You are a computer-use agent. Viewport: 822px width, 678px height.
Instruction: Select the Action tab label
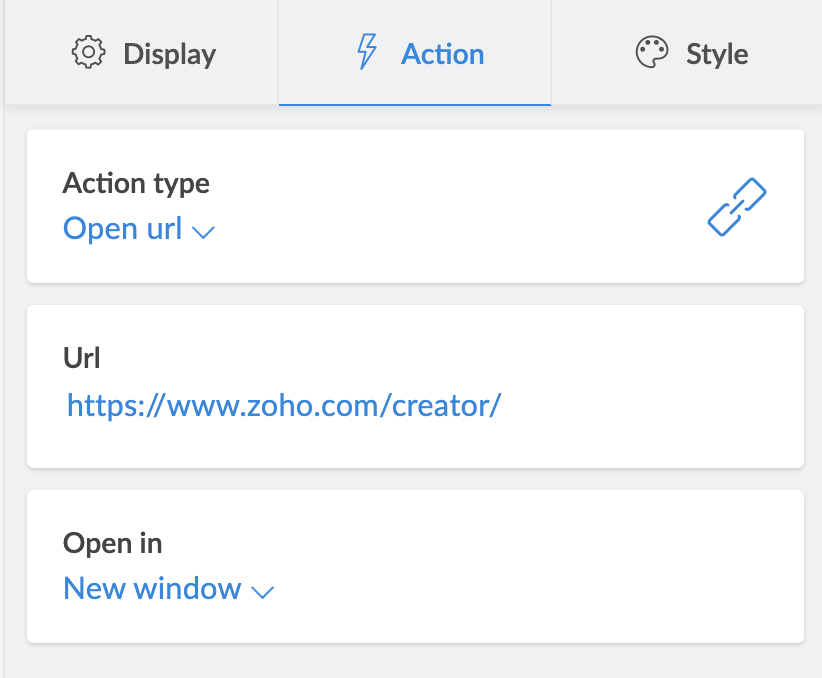[x=442, y=53]
